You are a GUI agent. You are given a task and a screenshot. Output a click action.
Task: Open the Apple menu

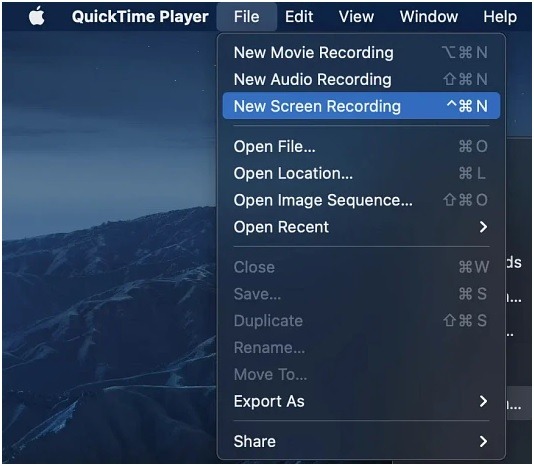pos(37,16)
